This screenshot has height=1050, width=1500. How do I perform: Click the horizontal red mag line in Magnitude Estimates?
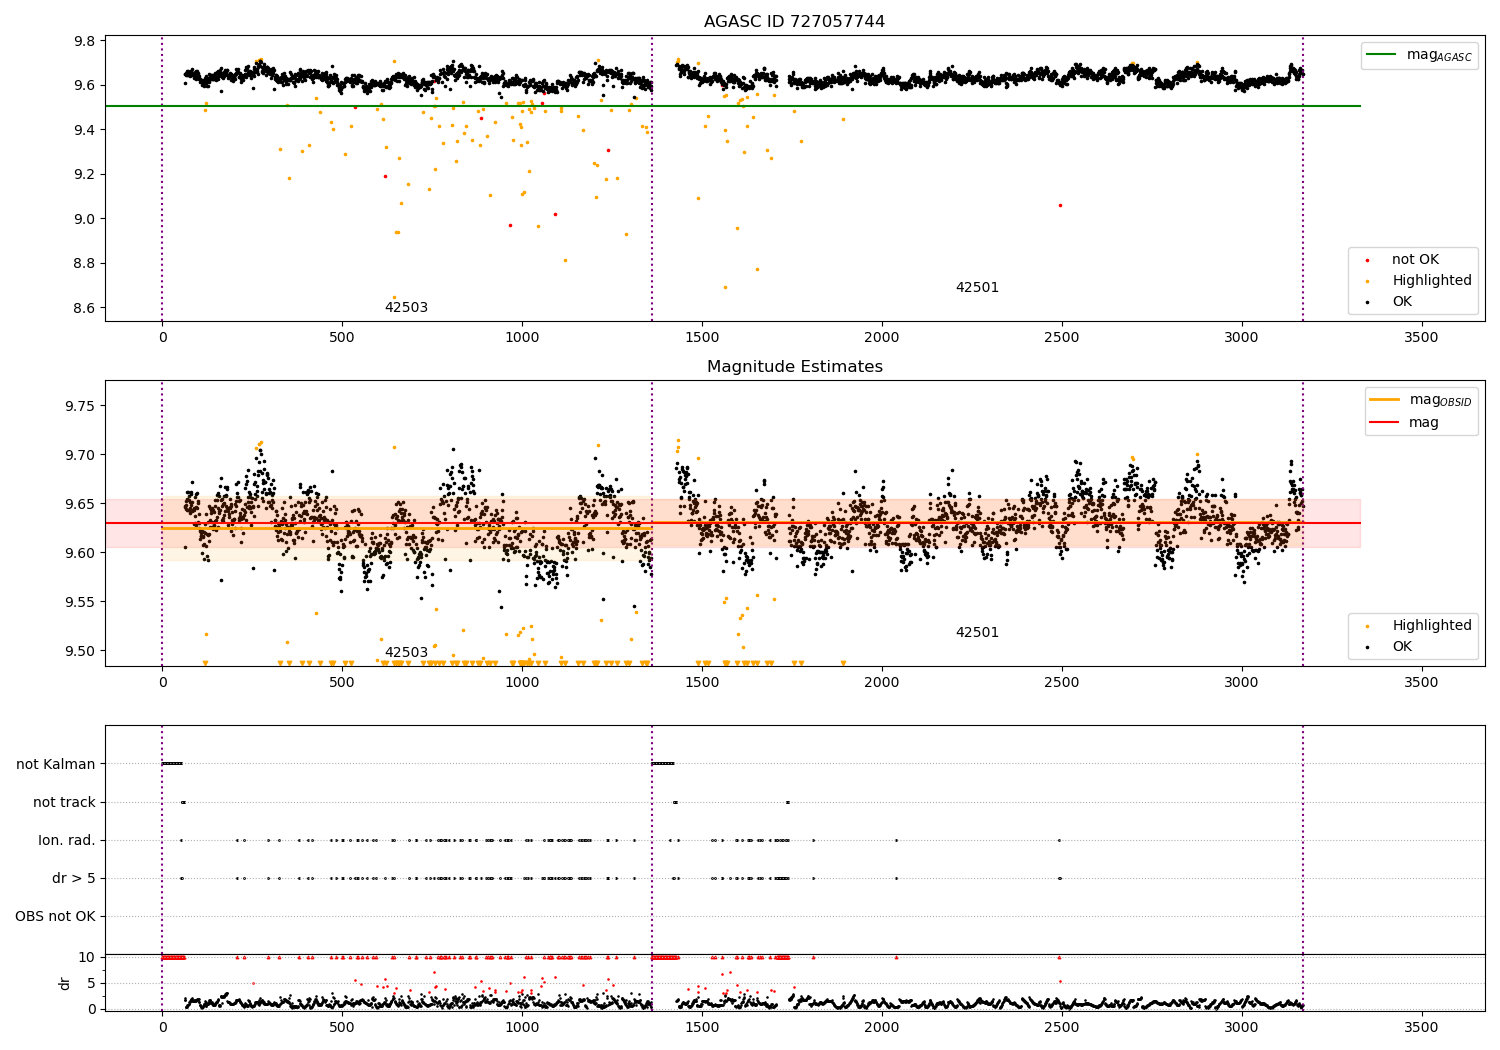coord(733,523)
